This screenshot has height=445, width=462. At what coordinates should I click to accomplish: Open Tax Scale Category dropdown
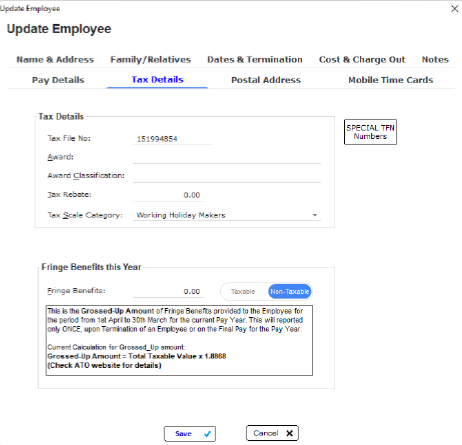tap(227, 215)
